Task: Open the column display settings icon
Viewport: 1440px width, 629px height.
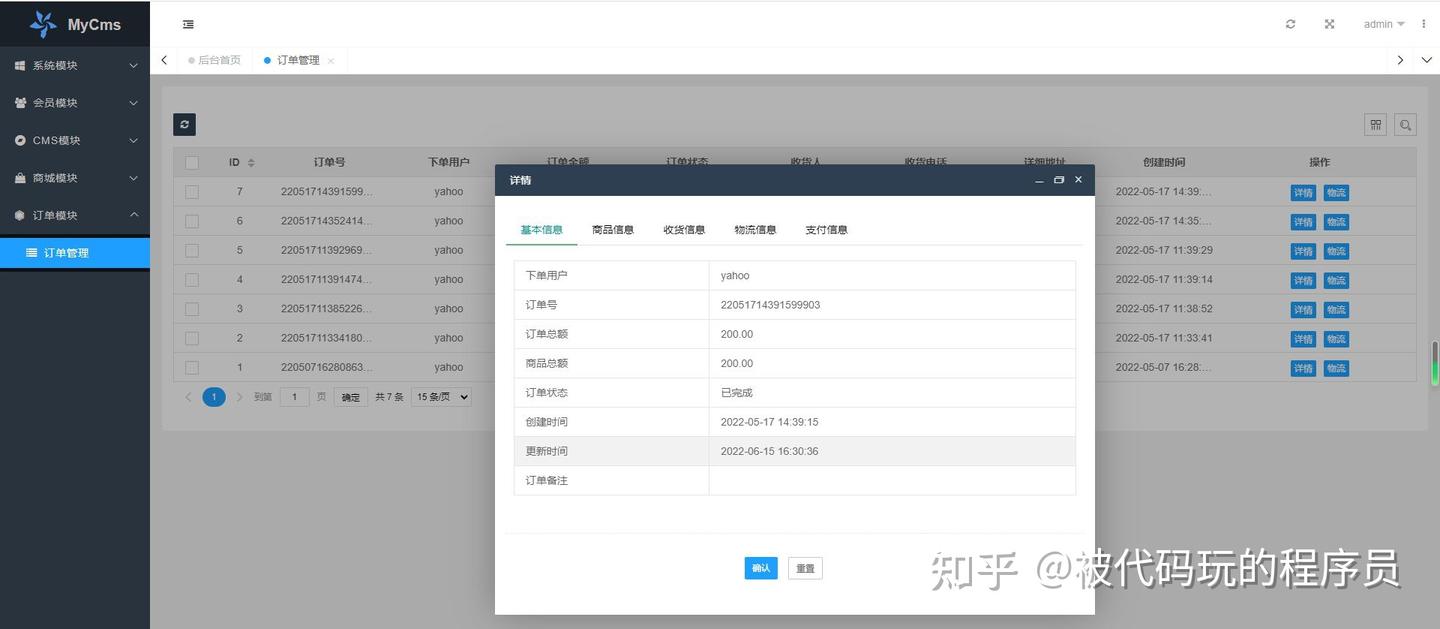Action: click(1375, 124)
